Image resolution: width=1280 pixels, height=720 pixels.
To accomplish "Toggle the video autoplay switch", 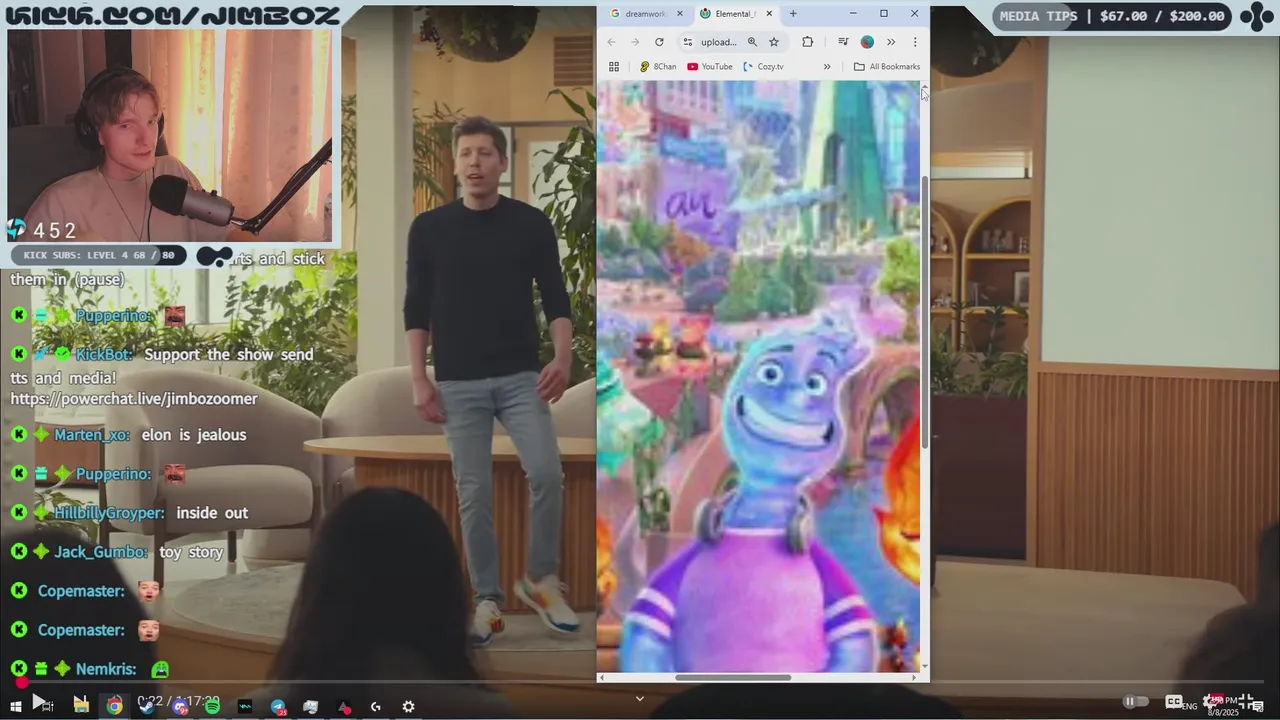I will click(x=1134, y=702).
